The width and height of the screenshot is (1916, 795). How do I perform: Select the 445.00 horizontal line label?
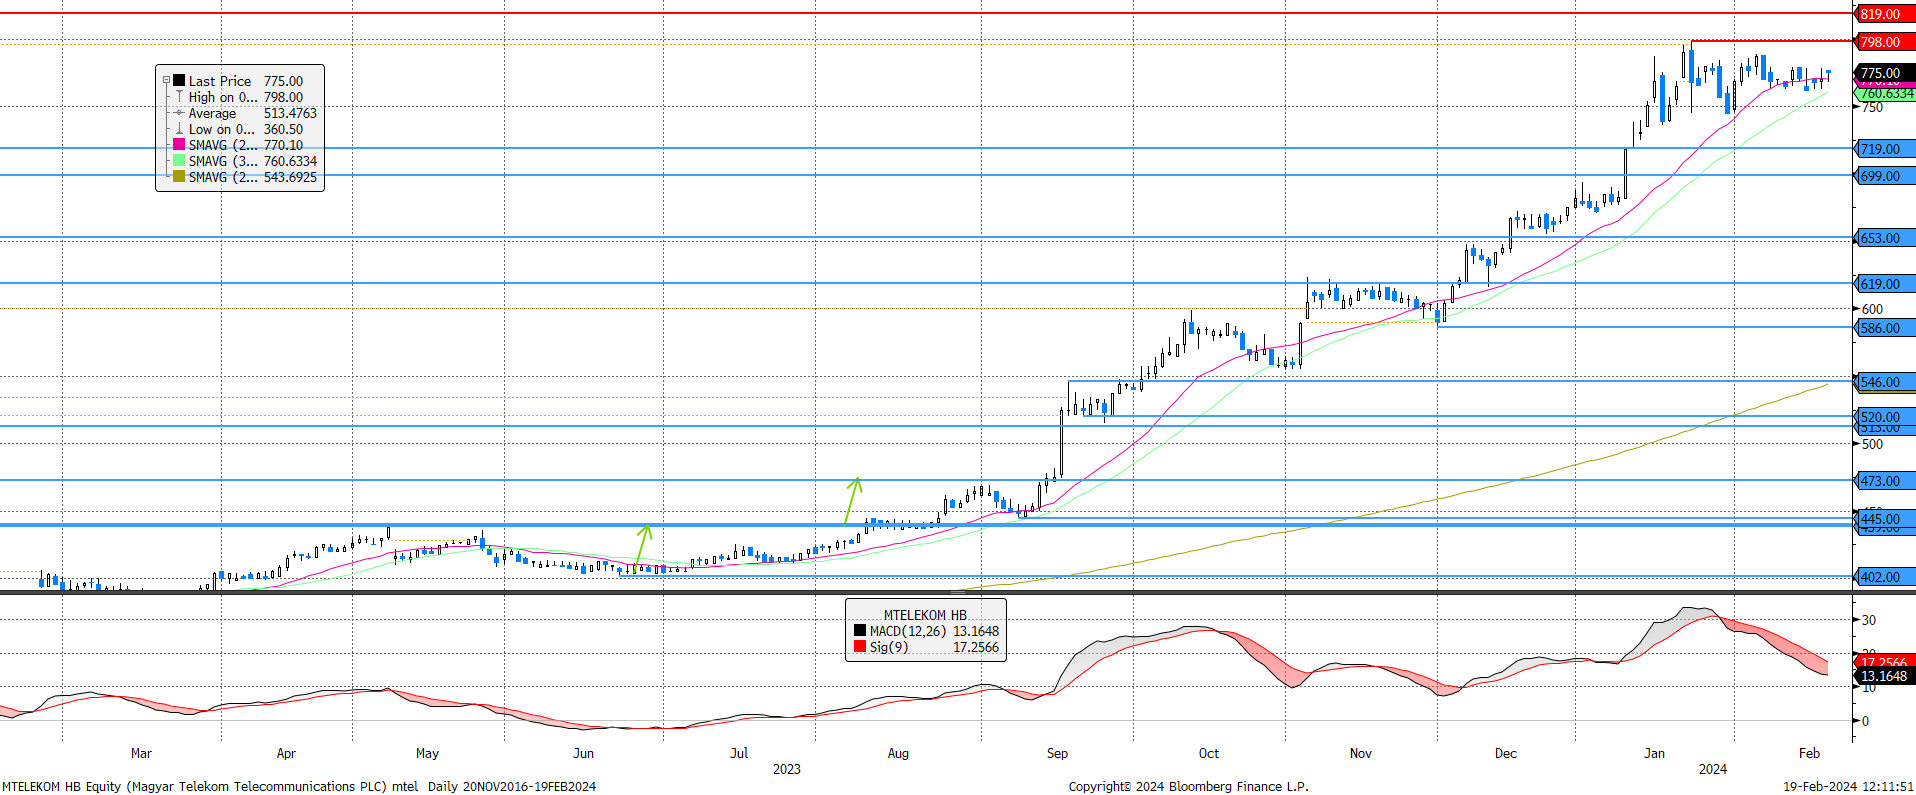pos(1883,518)
